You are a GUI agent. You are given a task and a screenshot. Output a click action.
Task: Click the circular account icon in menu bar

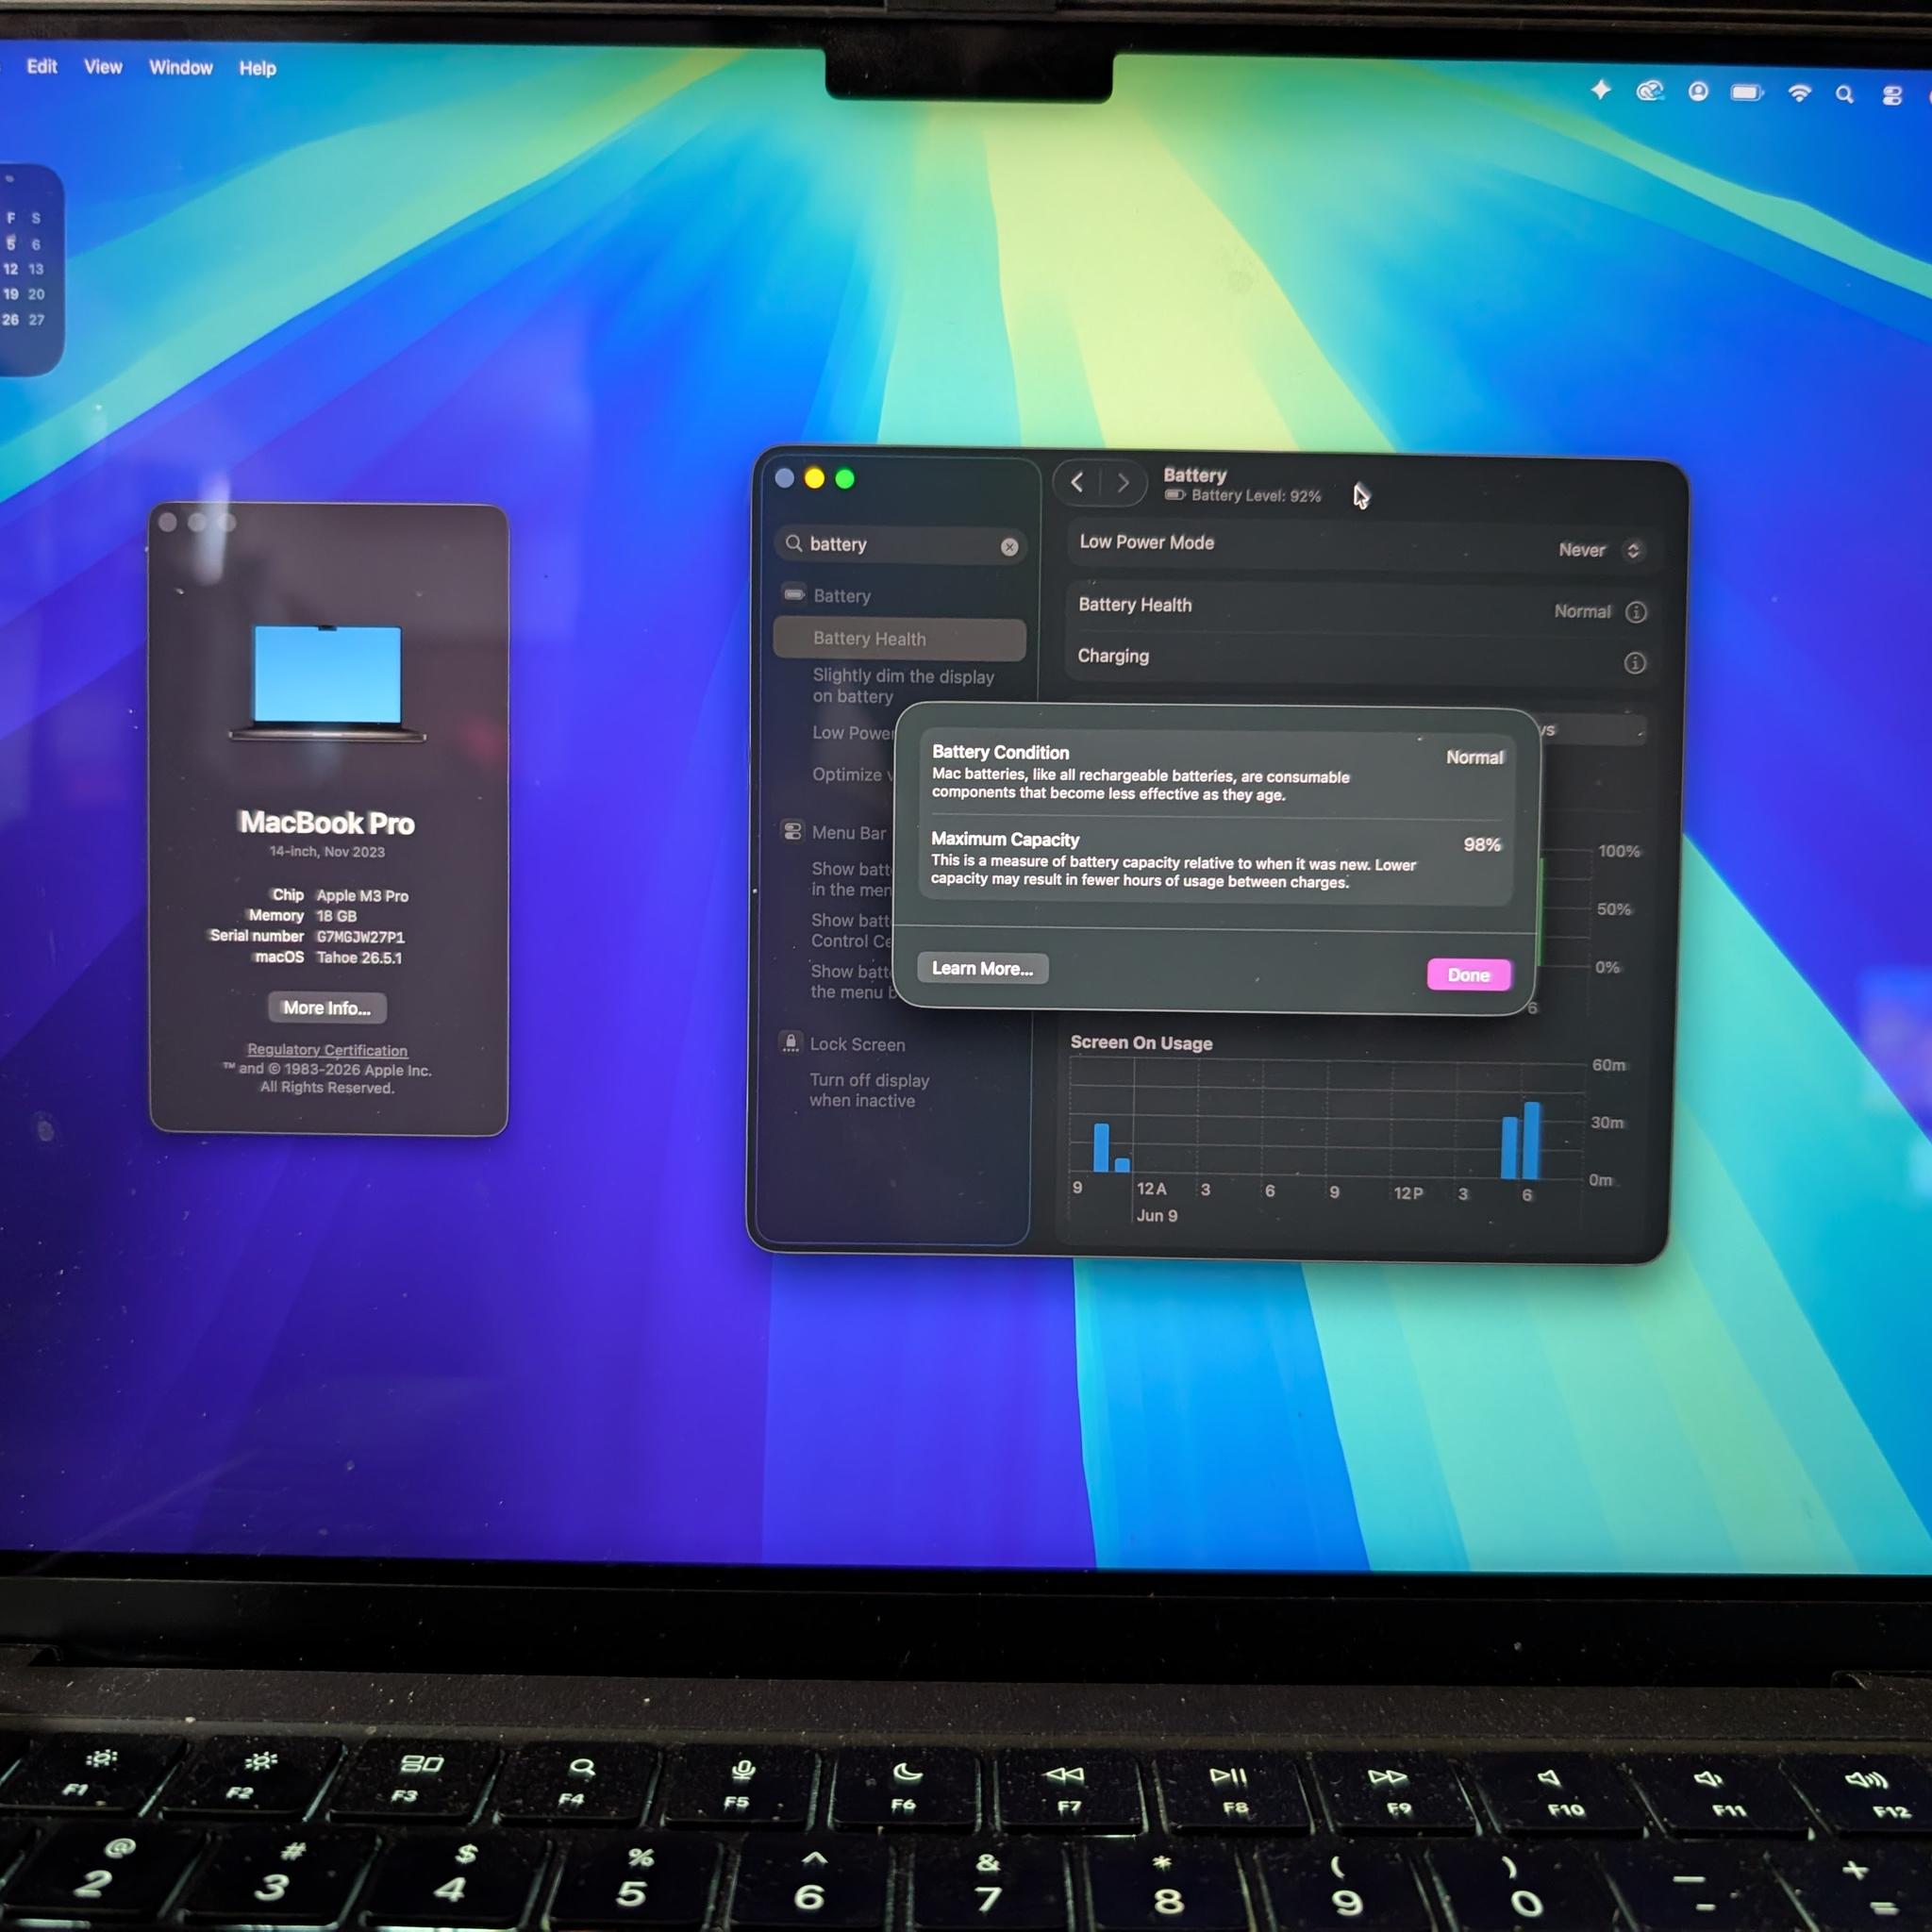pyautogui.click(x=1698, y=92)
